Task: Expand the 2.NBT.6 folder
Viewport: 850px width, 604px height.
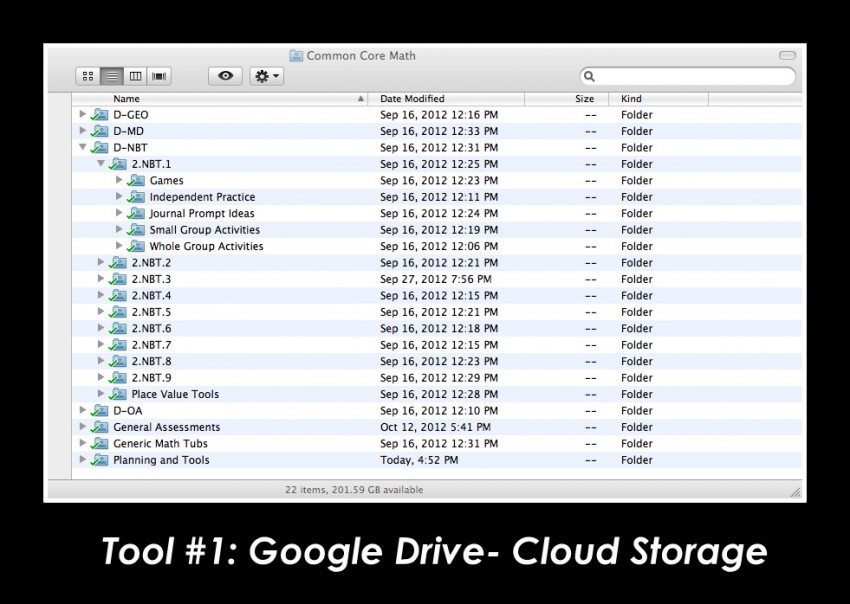Action: 101,327
